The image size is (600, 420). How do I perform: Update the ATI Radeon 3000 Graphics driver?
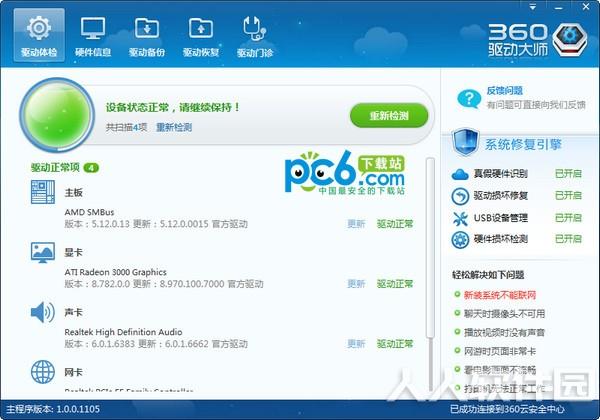click(x=356, y=284)
